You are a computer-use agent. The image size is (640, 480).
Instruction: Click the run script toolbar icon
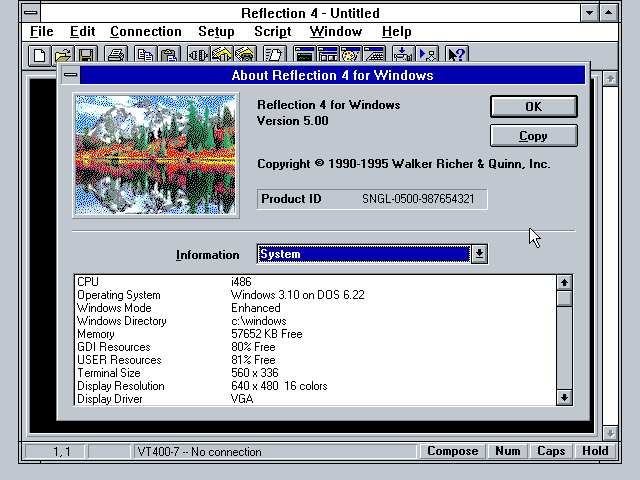pos(427,55)
